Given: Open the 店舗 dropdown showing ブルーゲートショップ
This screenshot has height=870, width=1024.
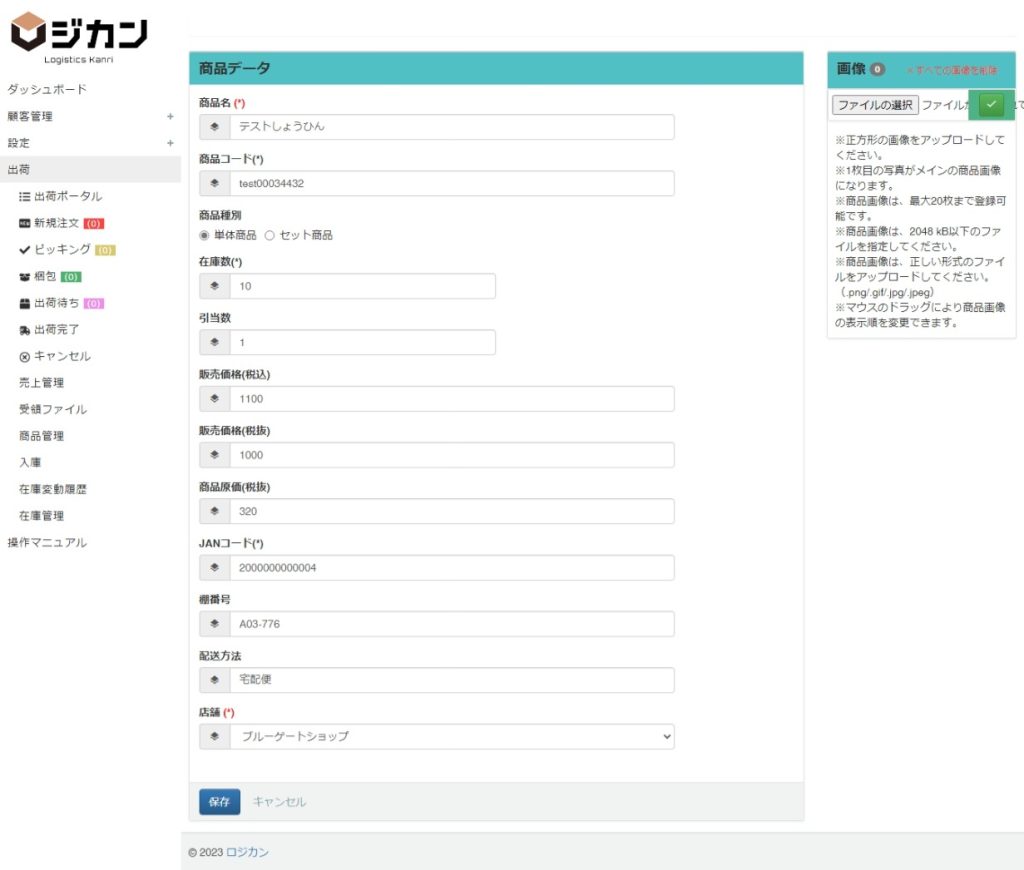Looking at the screenshot, I should (451, 737).
